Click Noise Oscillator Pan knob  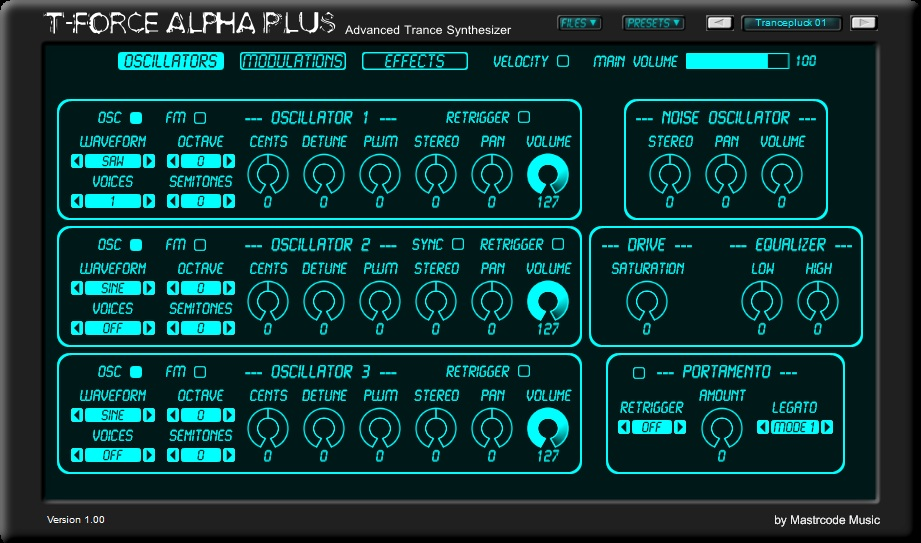tap(726, 175)
